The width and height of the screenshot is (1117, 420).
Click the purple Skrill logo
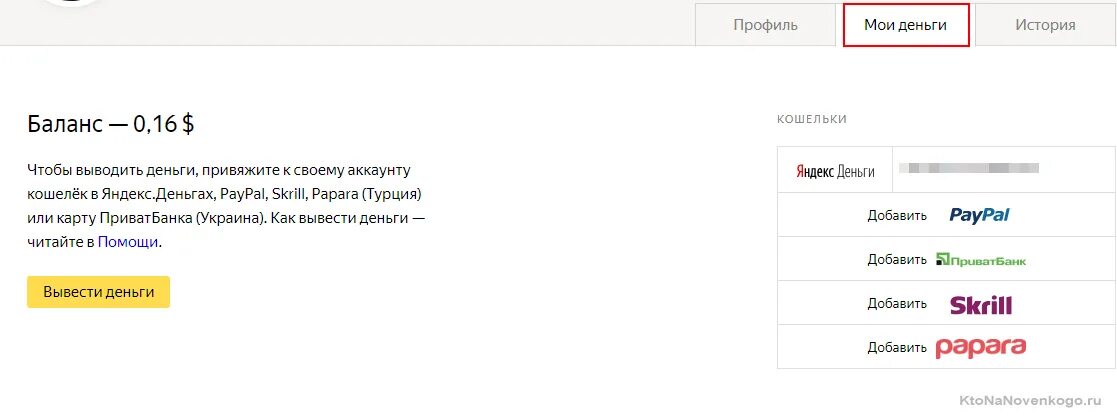(981, 305)
